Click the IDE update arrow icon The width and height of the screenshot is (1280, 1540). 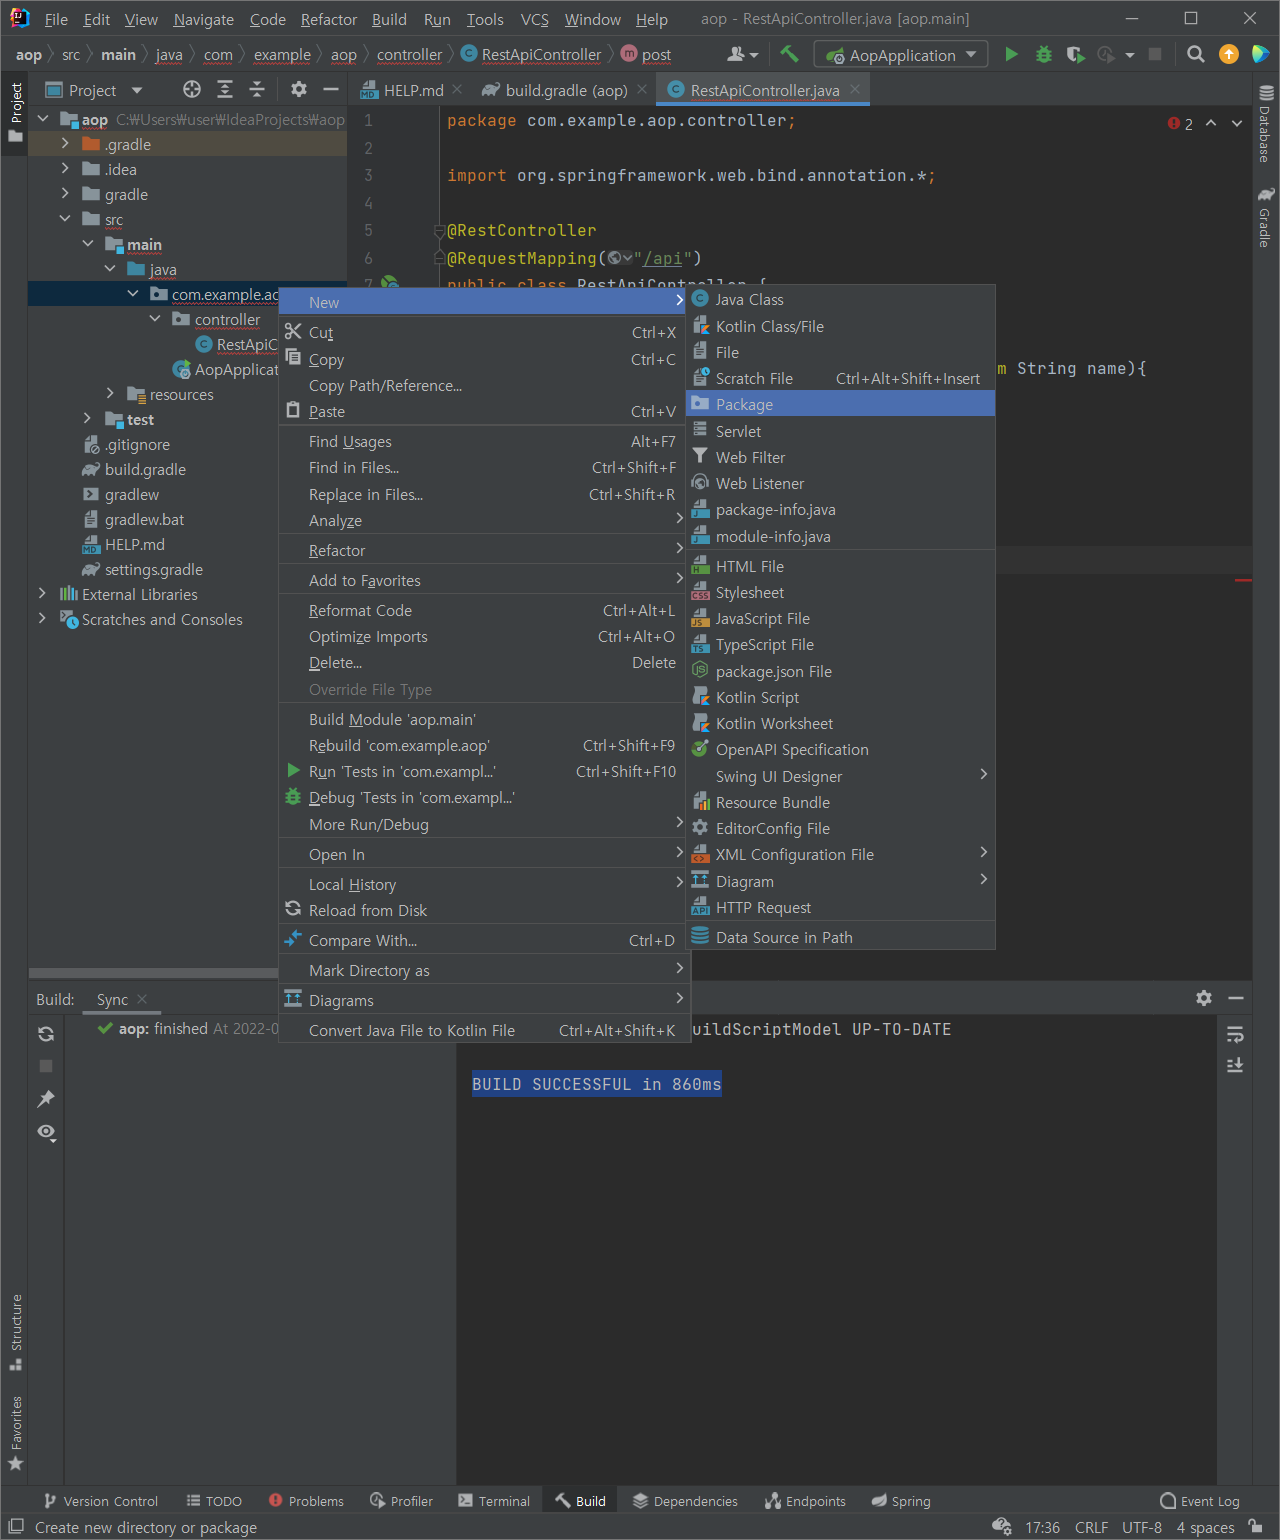[1229, 55]
